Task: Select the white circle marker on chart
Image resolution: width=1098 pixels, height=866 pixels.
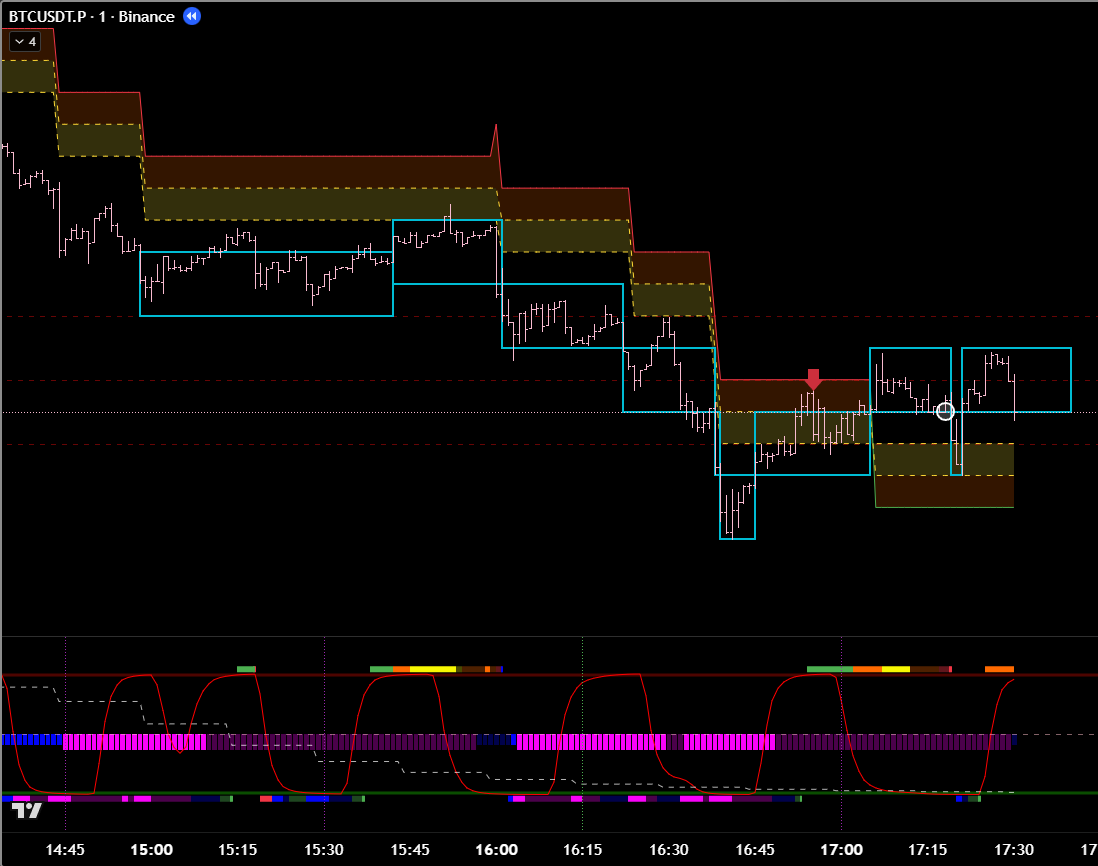Action: point(945,411)
